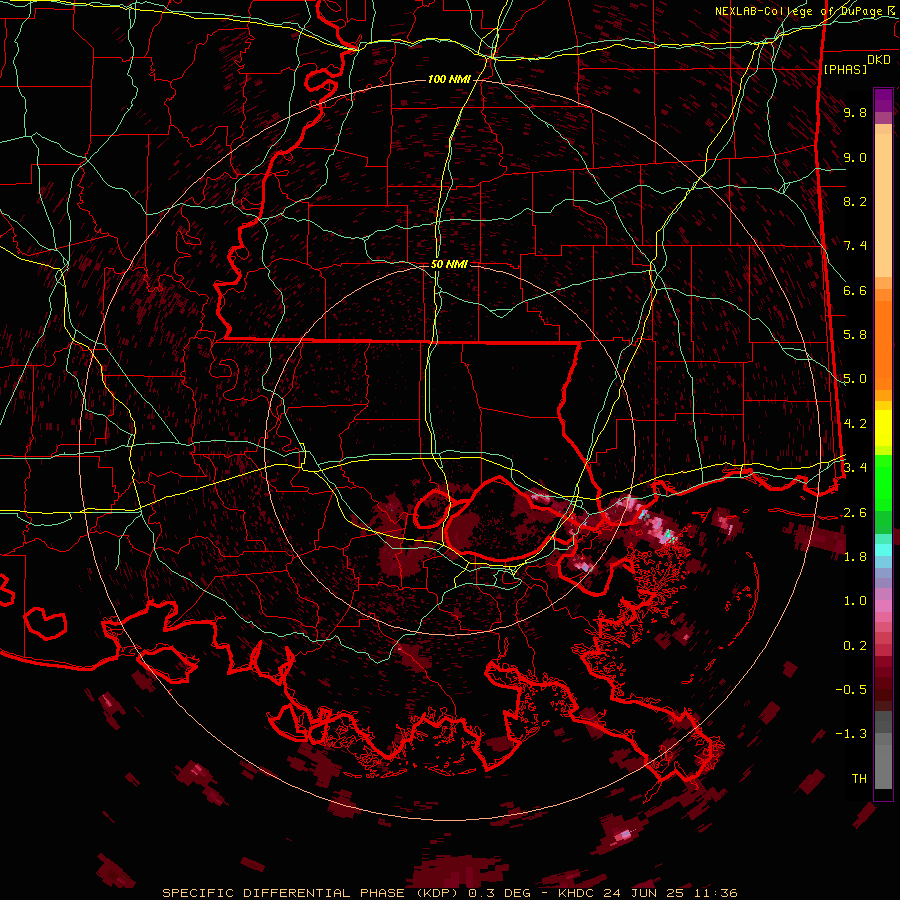
Task: Select the -1.3 scale label
Action: (852, 734)
